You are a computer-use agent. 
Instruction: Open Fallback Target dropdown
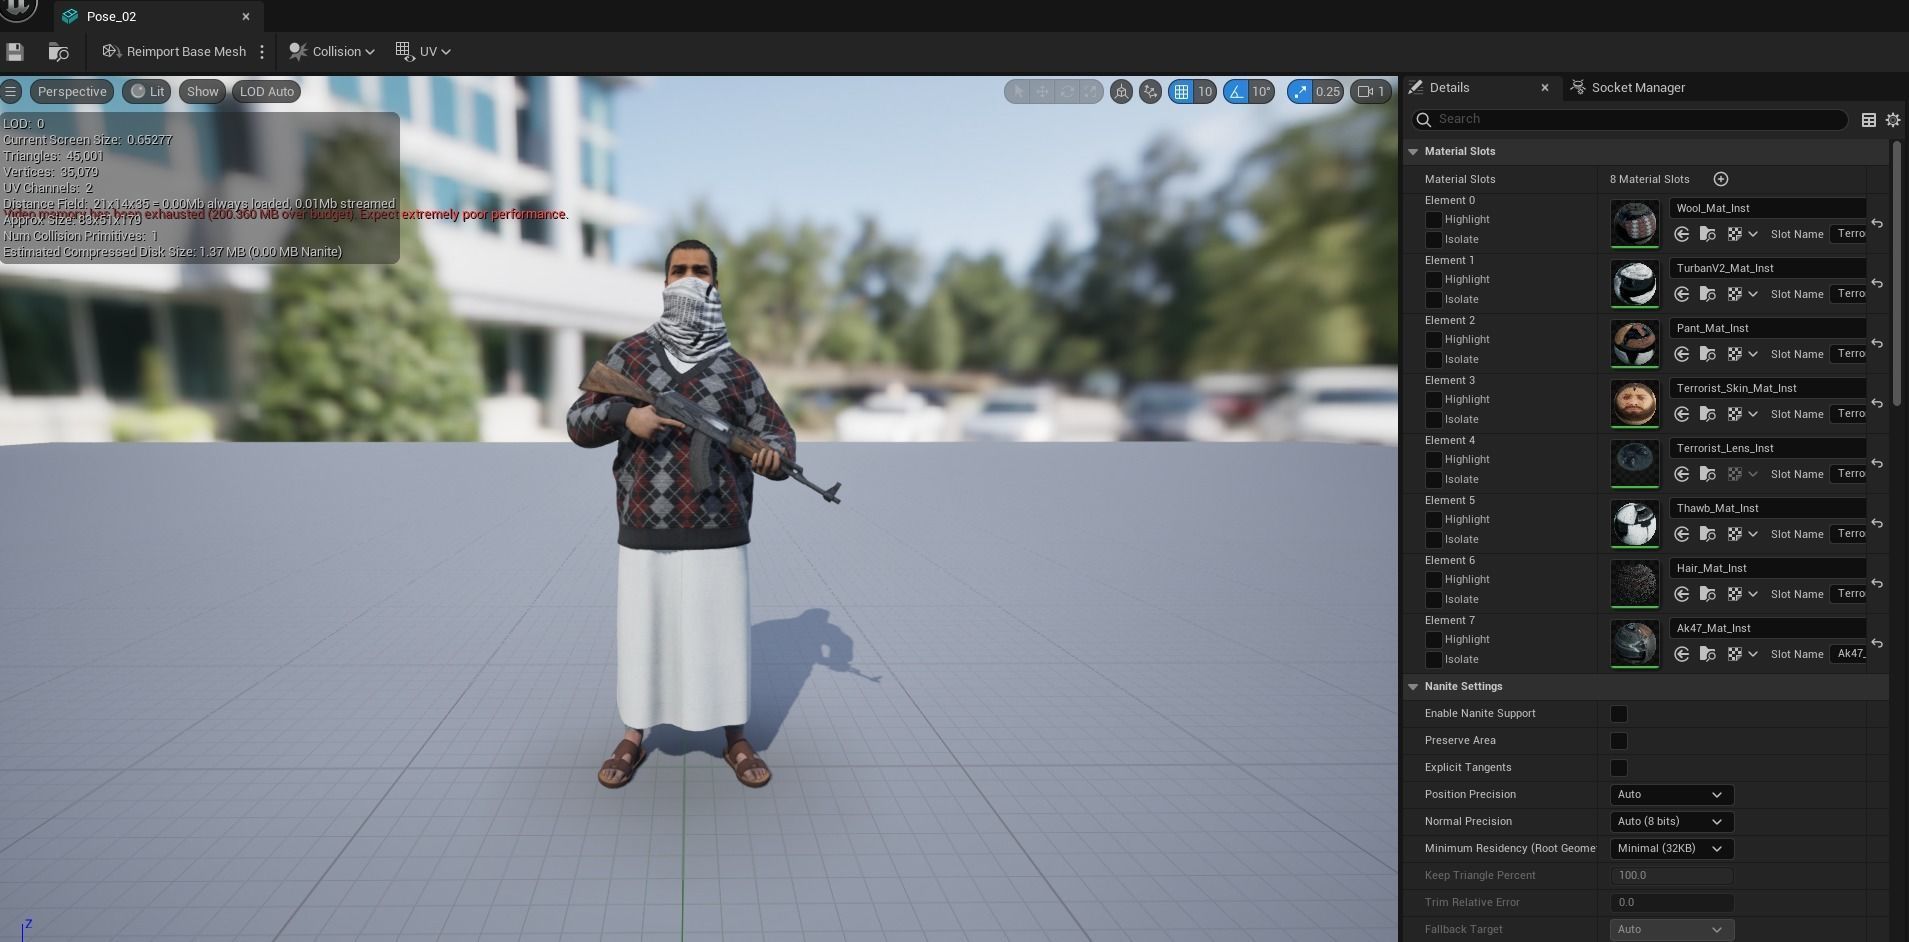1671,929
